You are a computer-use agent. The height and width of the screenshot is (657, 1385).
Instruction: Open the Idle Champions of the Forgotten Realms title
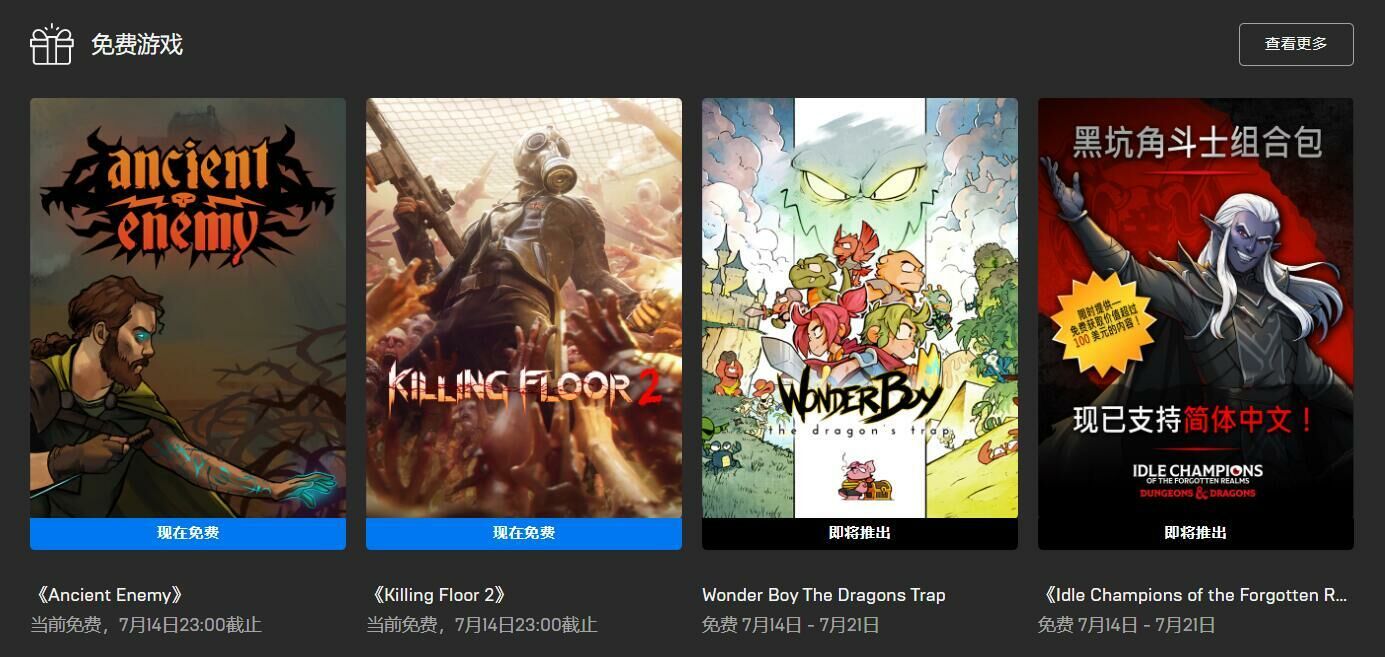(1194, 595)
